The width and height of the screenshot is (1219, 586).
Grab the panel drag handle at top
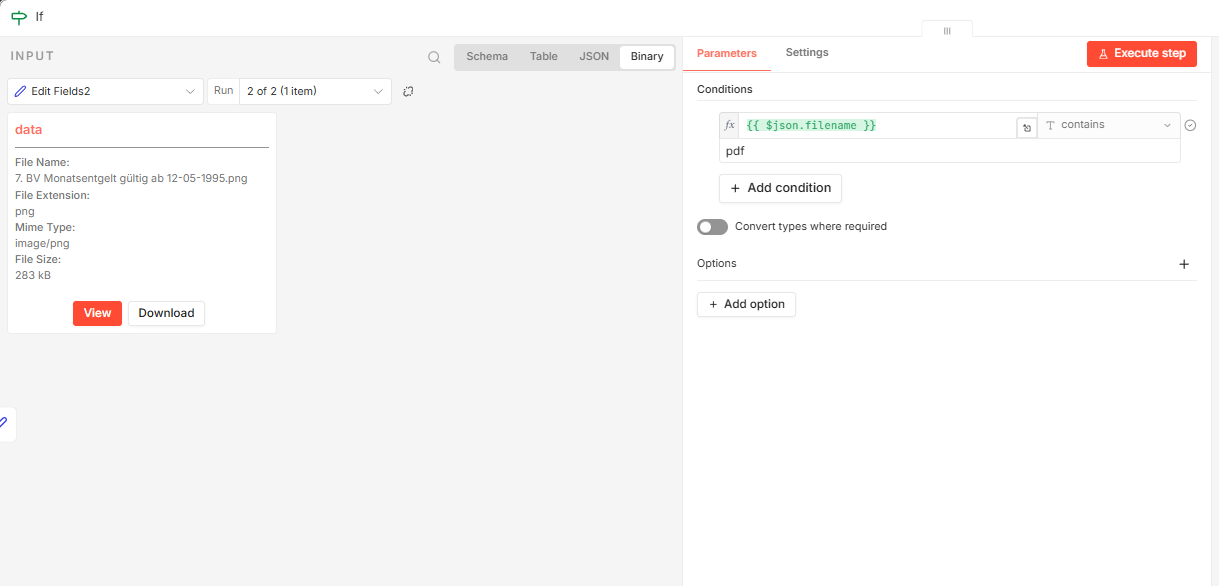pyautogui.click(x=946, y=31)
